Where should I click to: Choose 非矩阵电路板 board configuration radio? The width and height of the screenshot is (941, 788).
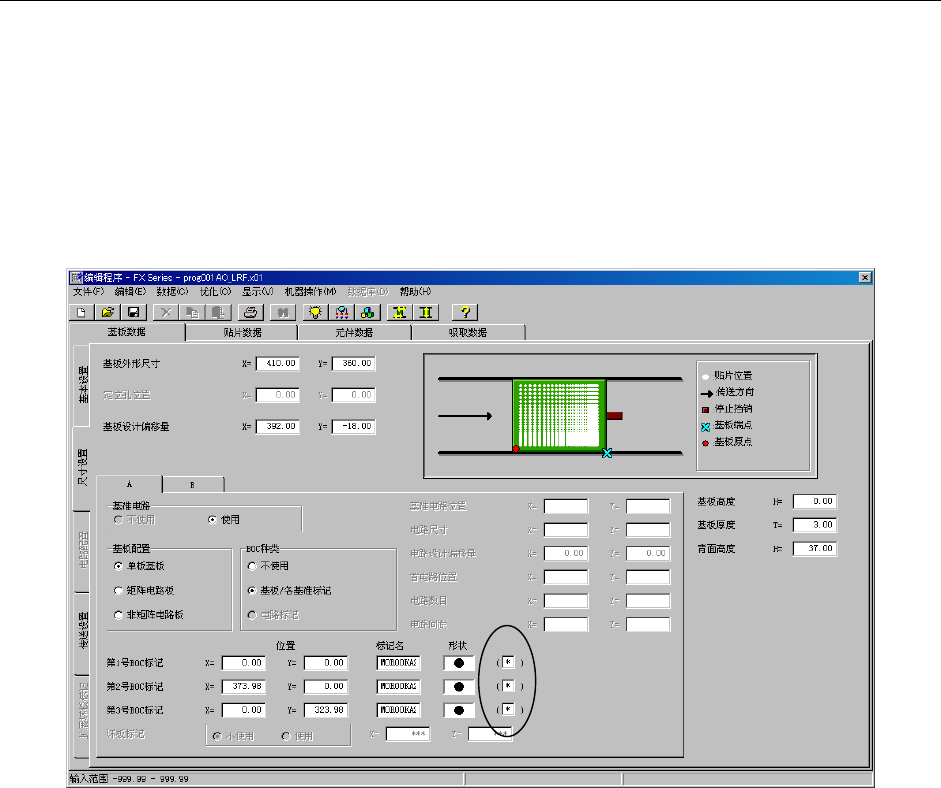149,615
